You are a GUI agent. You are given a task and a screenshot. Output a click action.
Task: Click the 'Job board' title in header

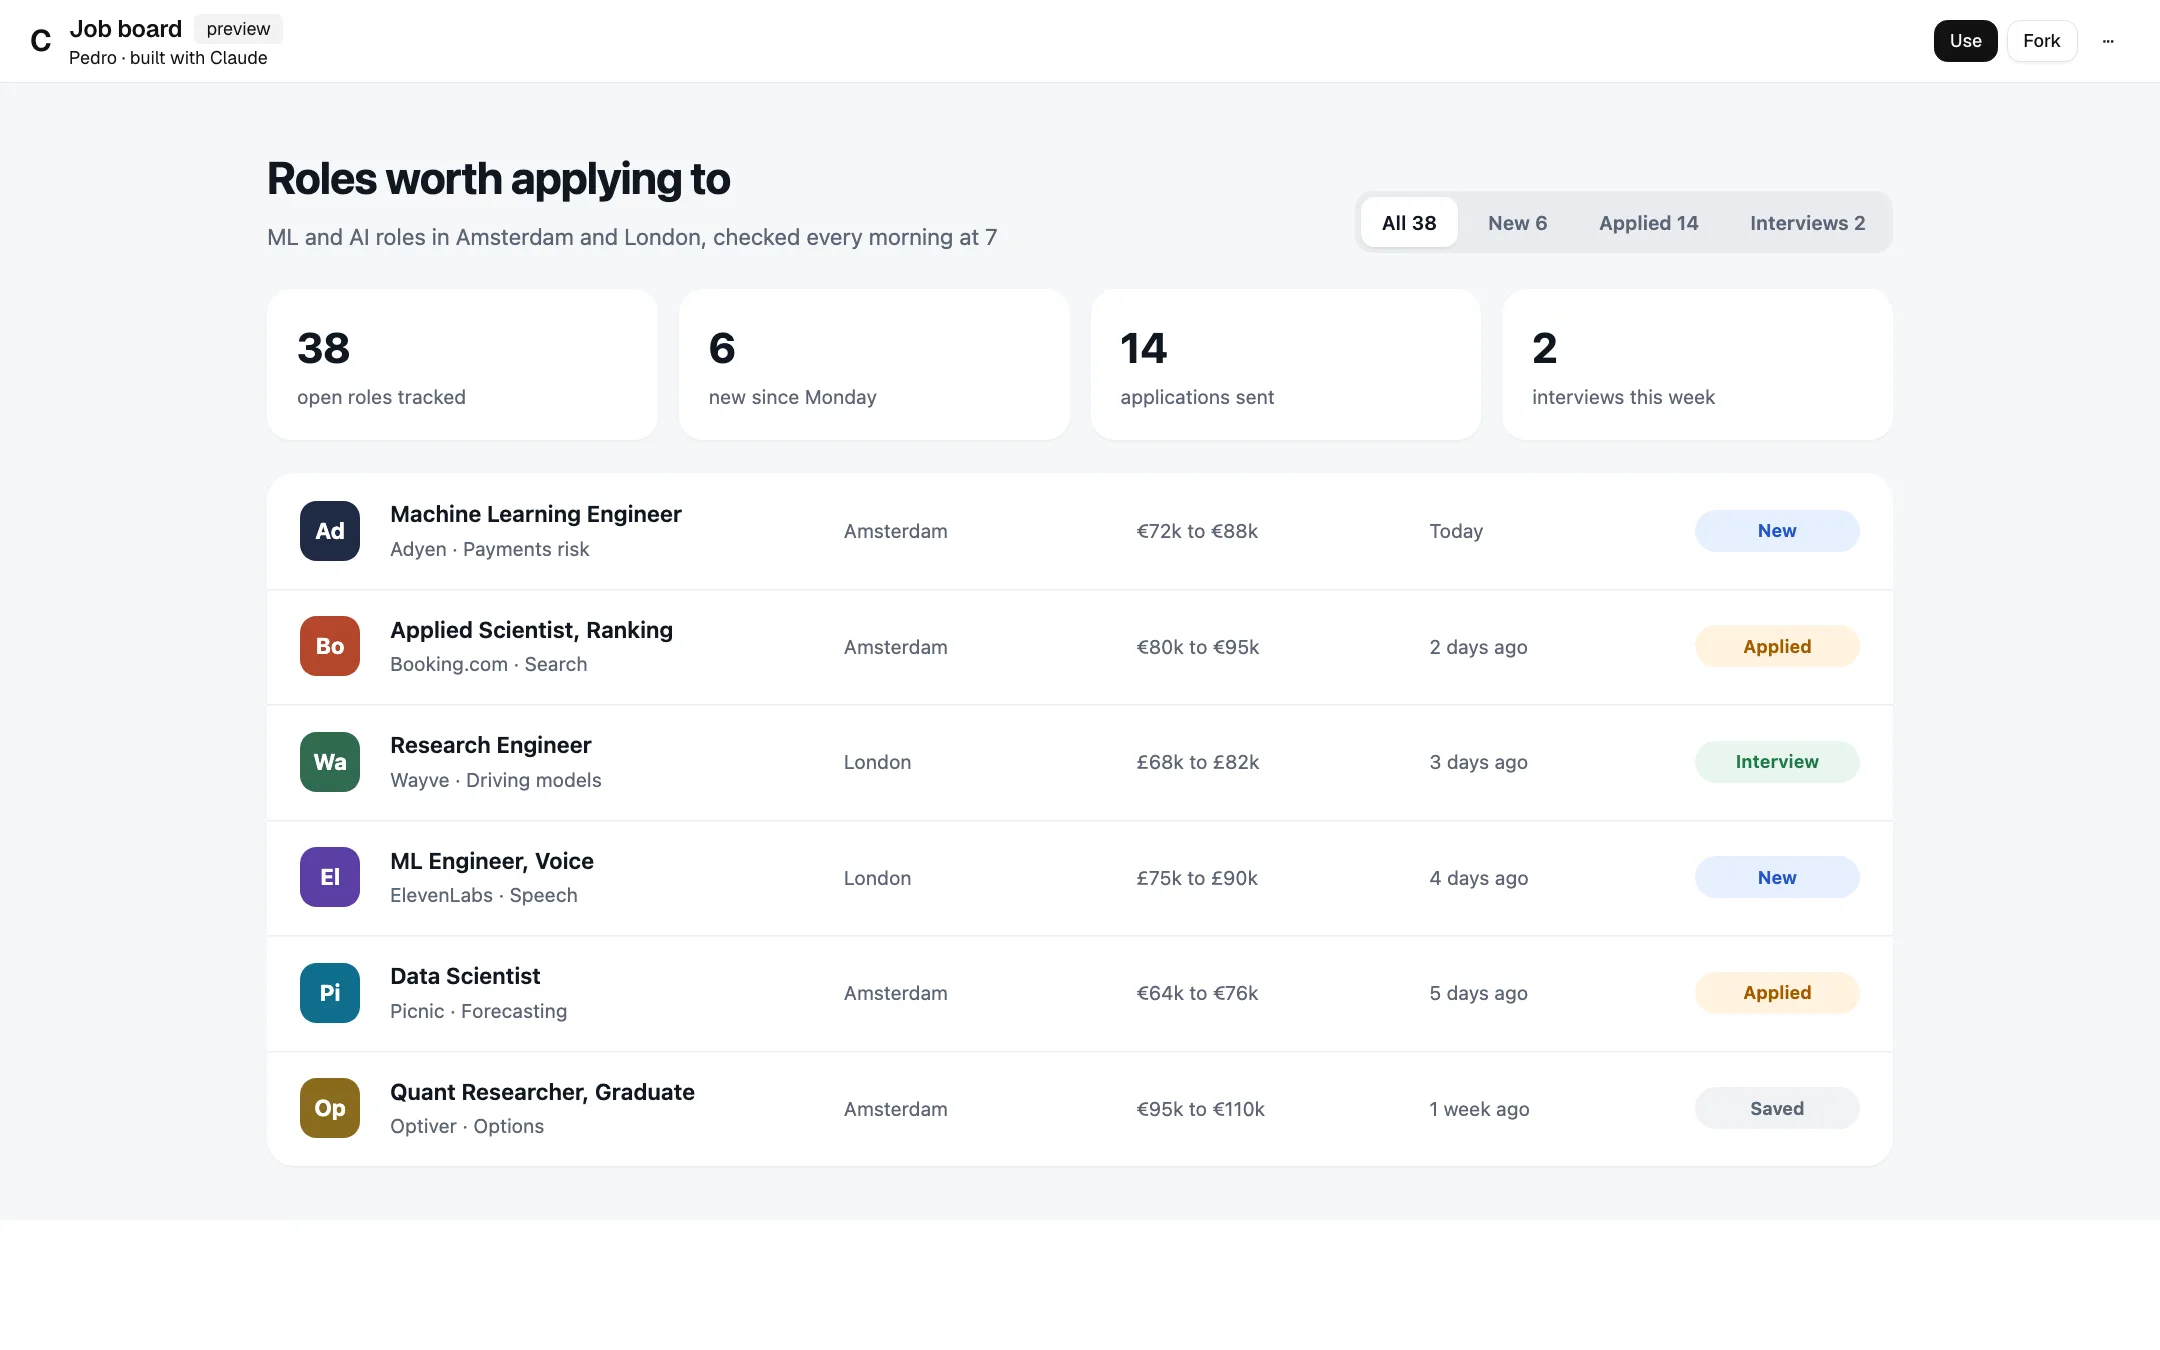coord(126,29)
